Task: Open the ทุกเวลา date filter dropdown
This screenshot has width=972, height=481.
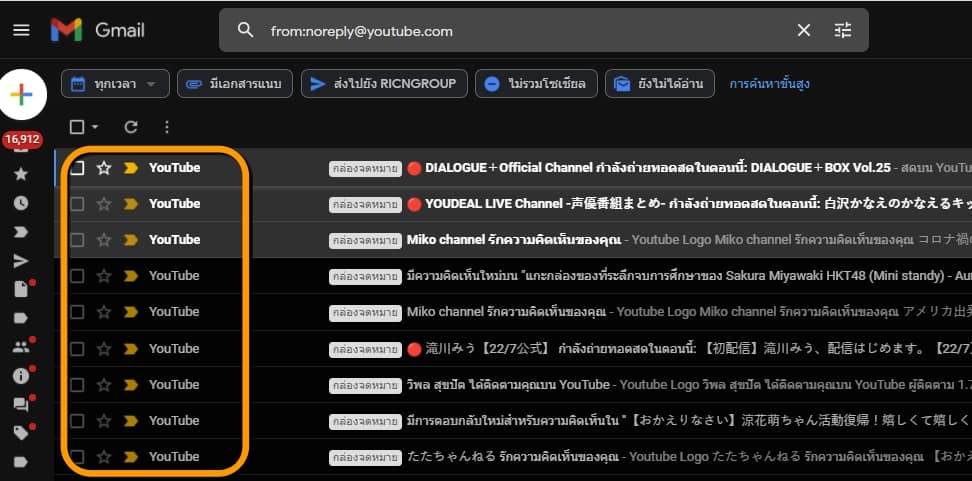Action: [115, 84]
